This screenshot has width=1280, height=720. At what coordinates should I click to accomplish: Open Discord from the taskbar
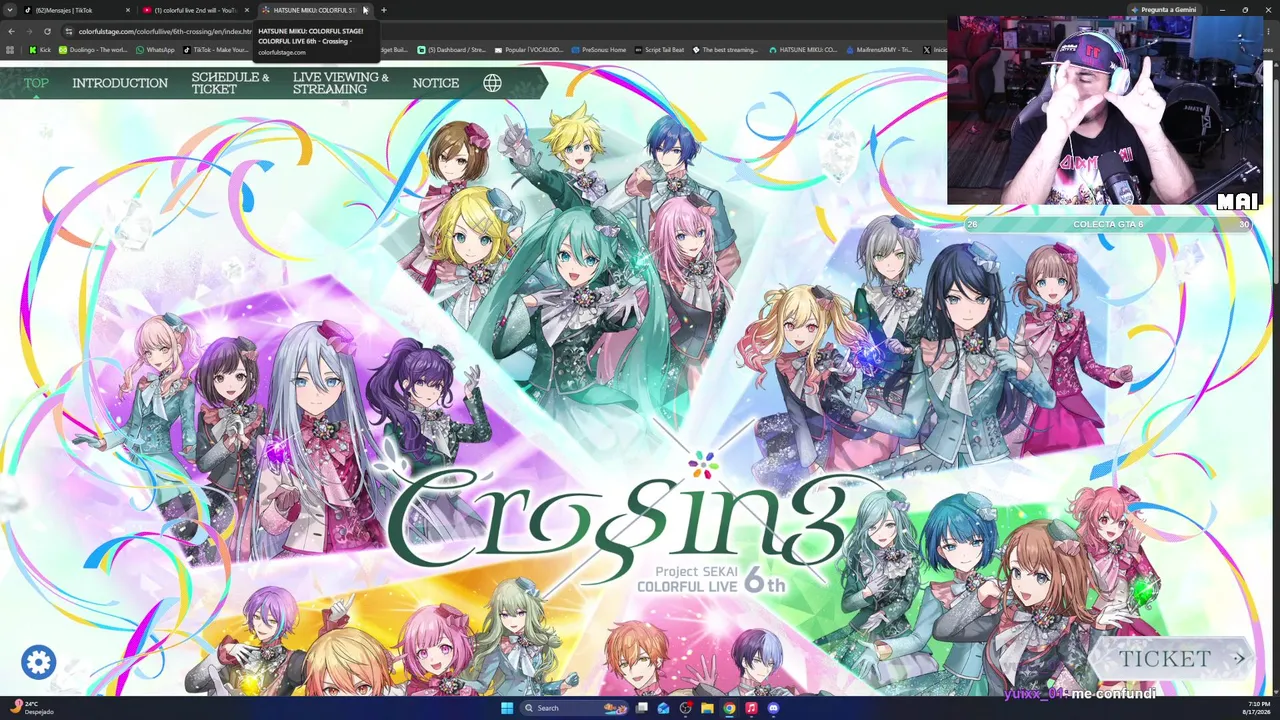[773, 708]
